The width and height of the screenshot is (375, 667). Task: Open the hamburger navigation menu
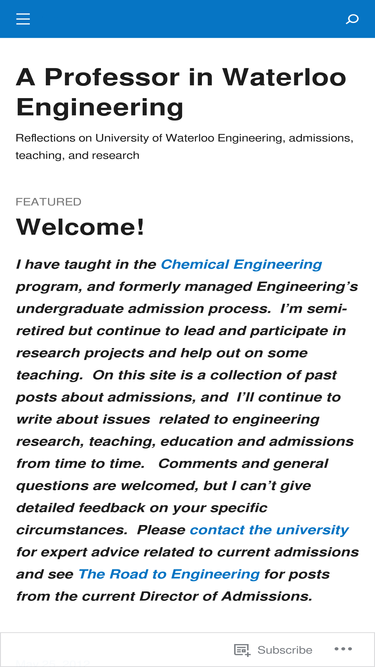pos(23,19)
